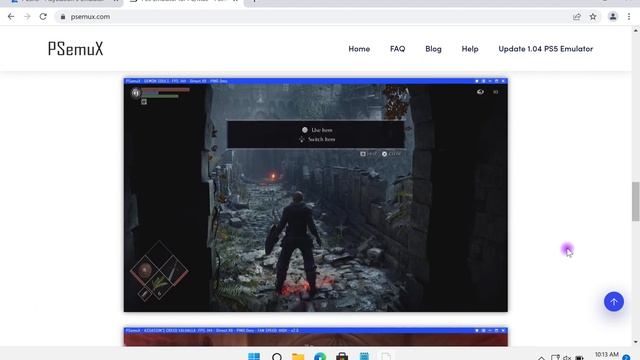Open the Home navigation link
The image size is (640, 360).
pos(359,49)
